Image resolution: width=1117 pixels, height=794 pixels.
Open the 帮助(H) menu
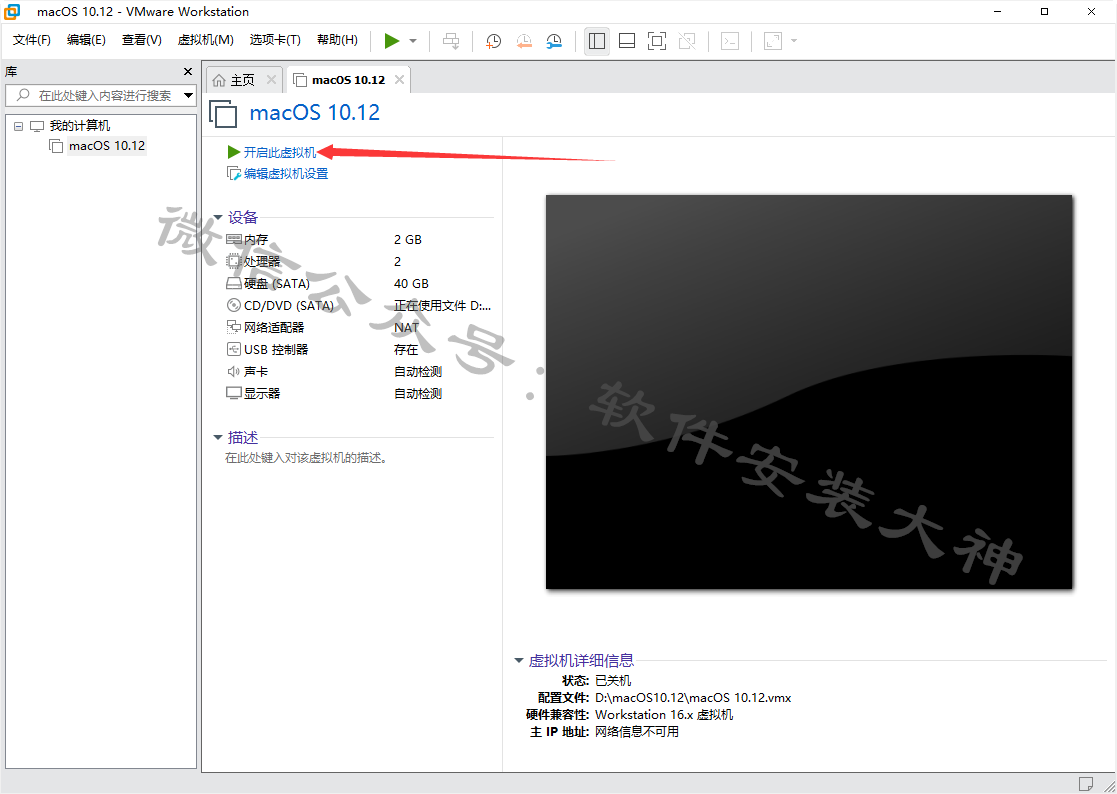pos(337,40)
